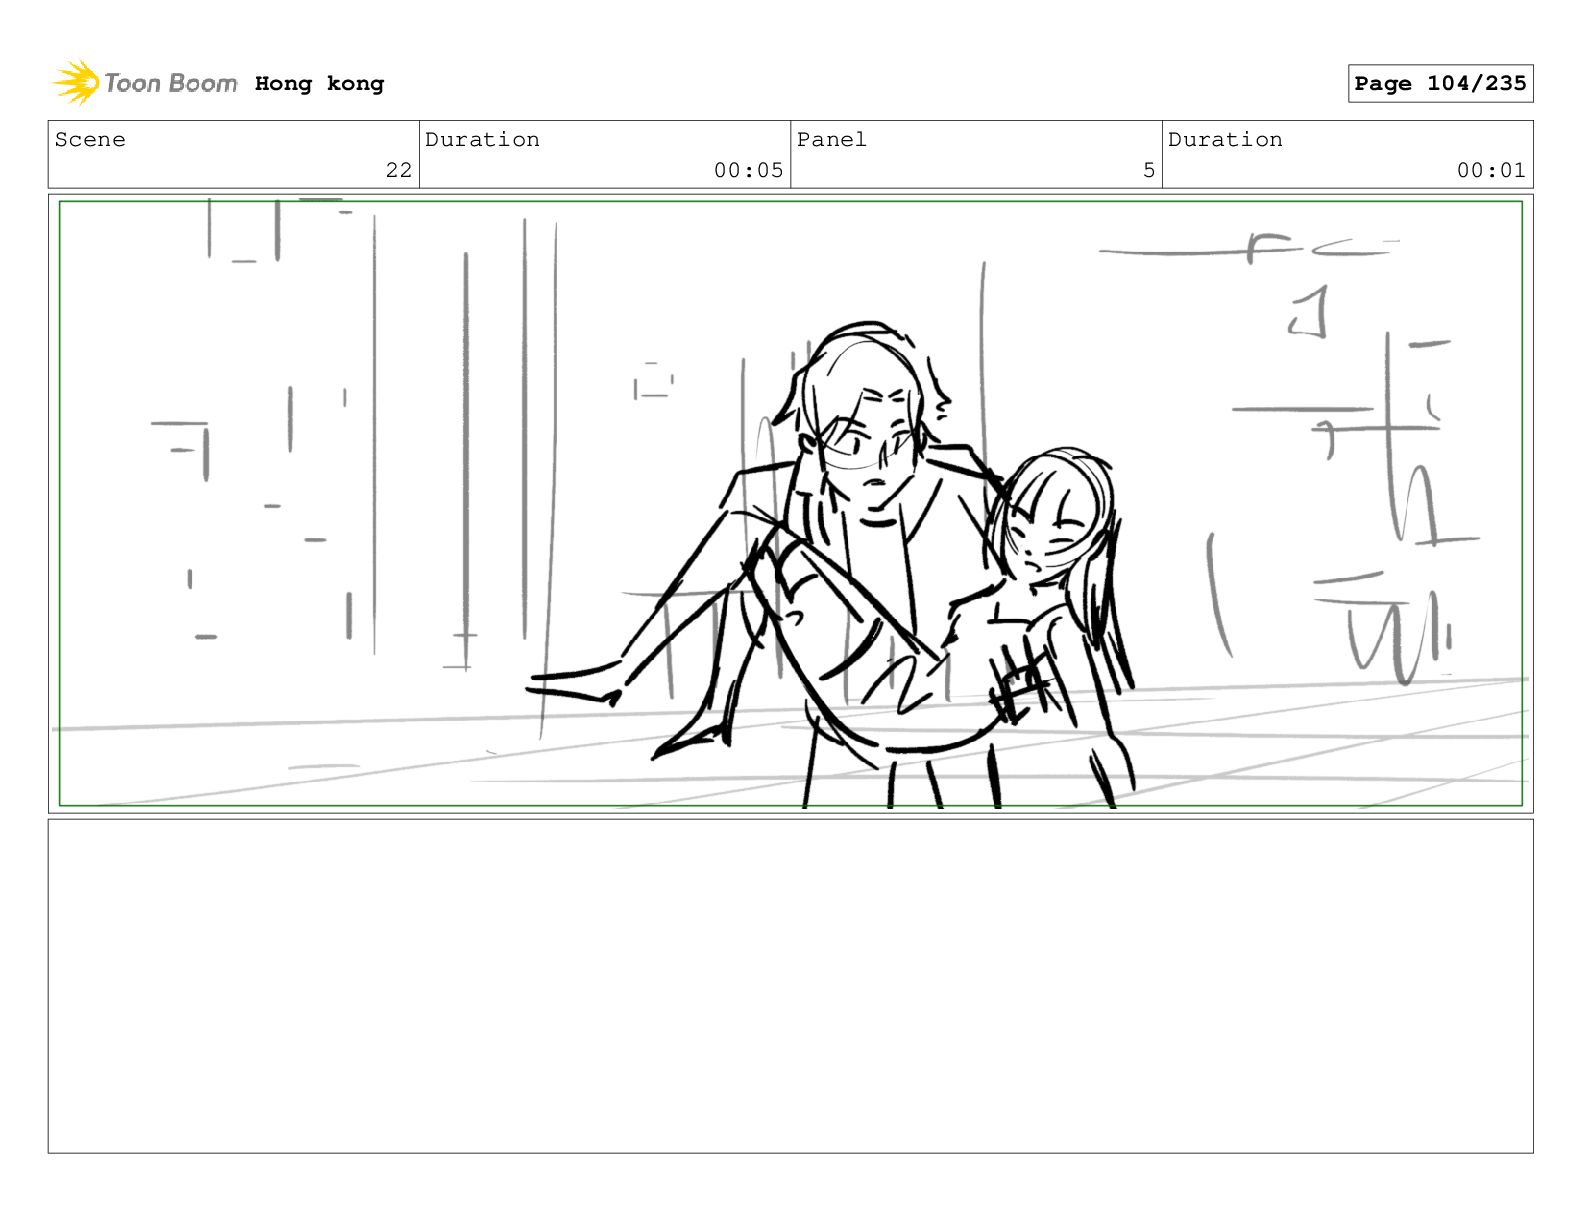Click the empty notes box below the panel

pyautogui.click(x=790, y=986)
